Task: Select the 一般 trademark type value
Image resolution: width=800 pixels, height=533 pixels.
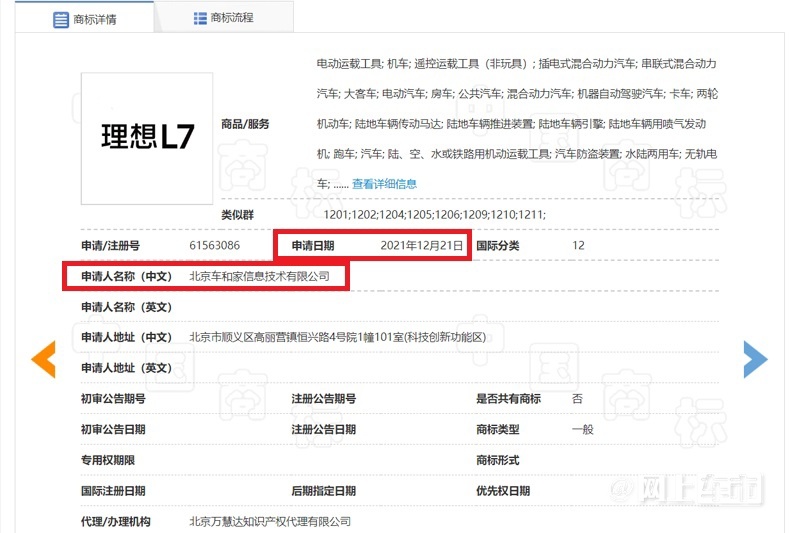Action: 583,429
